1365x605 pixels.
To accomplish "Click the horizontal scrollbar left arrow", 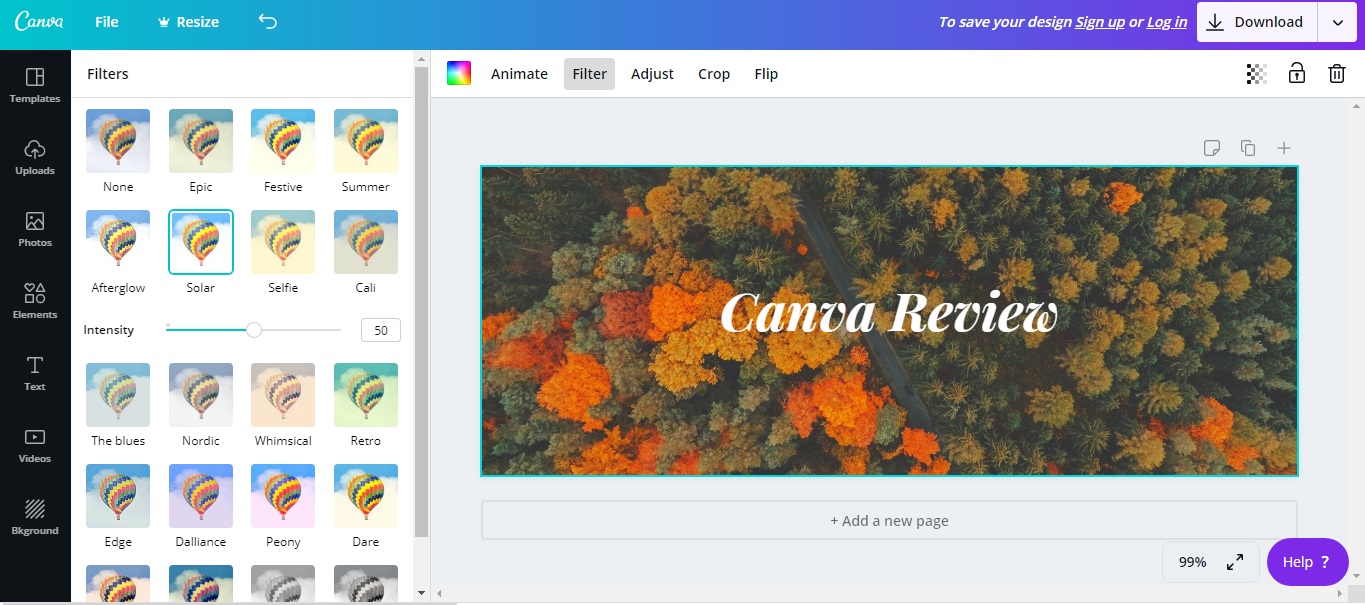I will click(x=438, y=593).
